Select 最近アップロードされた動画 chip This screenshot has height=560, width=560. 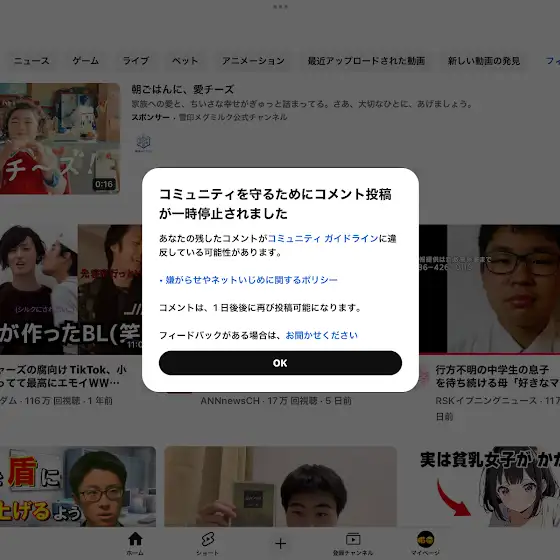pyautogui.click(x=366, y=61)
